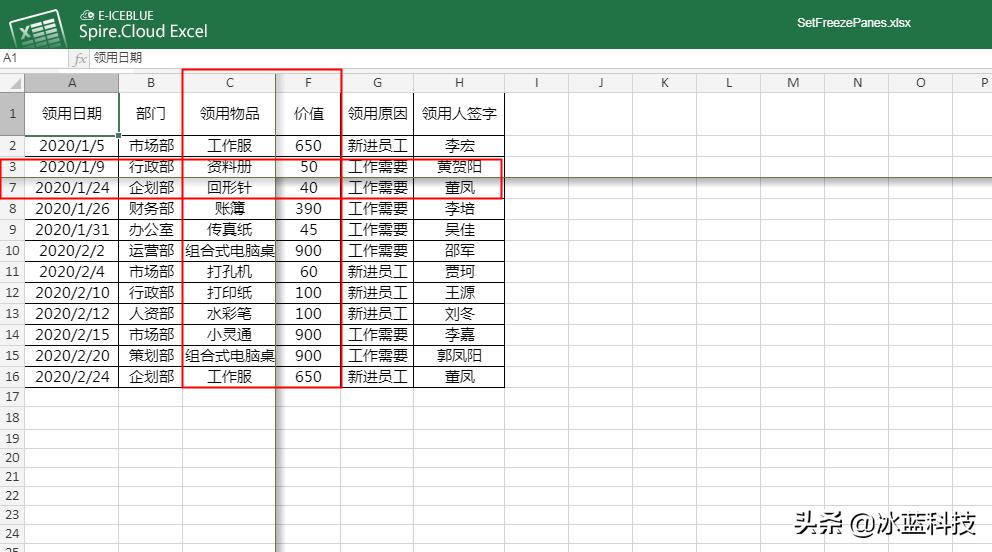
Task: Click the name cell 李培
Action: coord(459,209)
